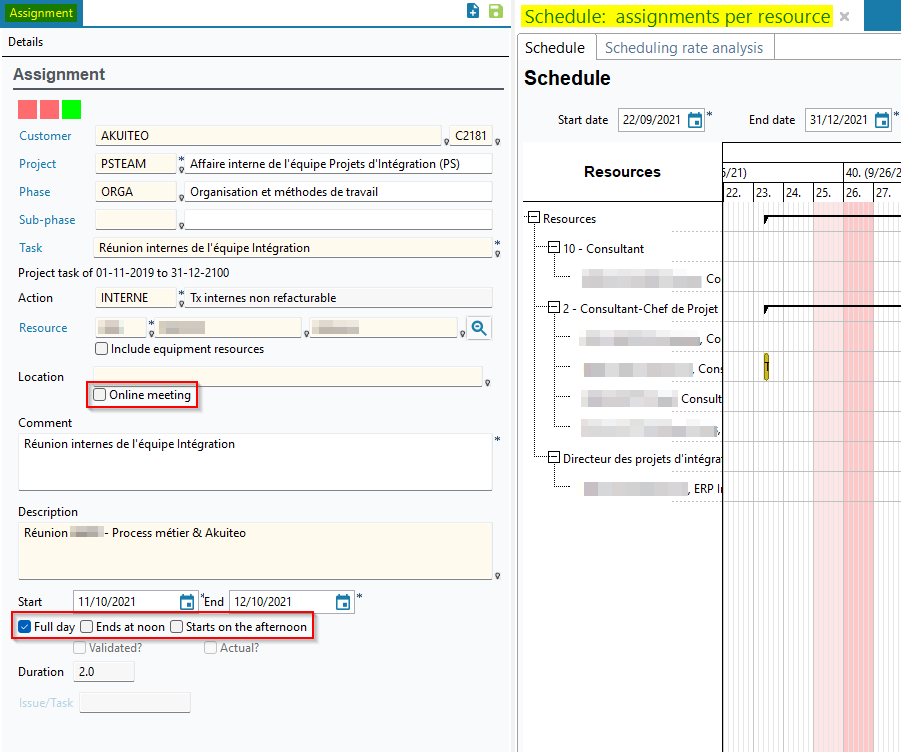Collapse the Resources root tree node

pos(533,218)
